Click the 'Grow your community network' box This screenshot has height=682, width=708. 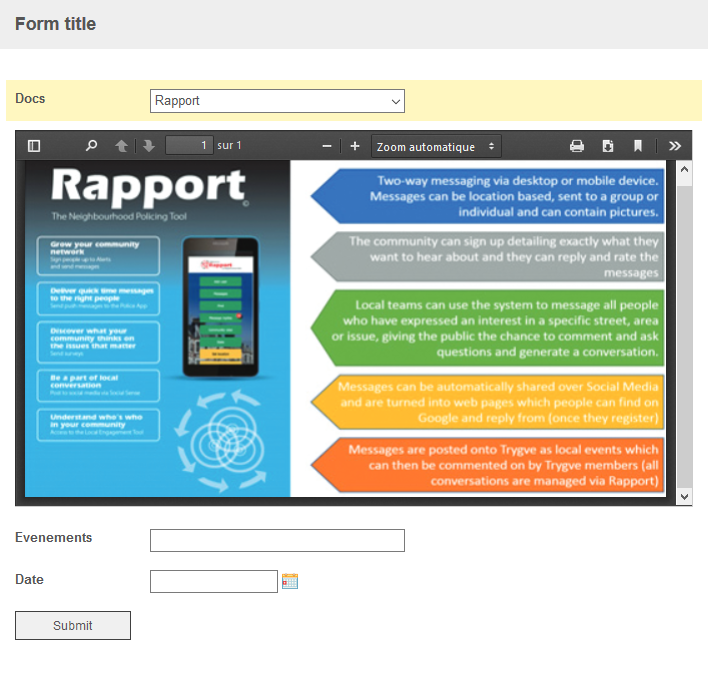click(98, 256)
